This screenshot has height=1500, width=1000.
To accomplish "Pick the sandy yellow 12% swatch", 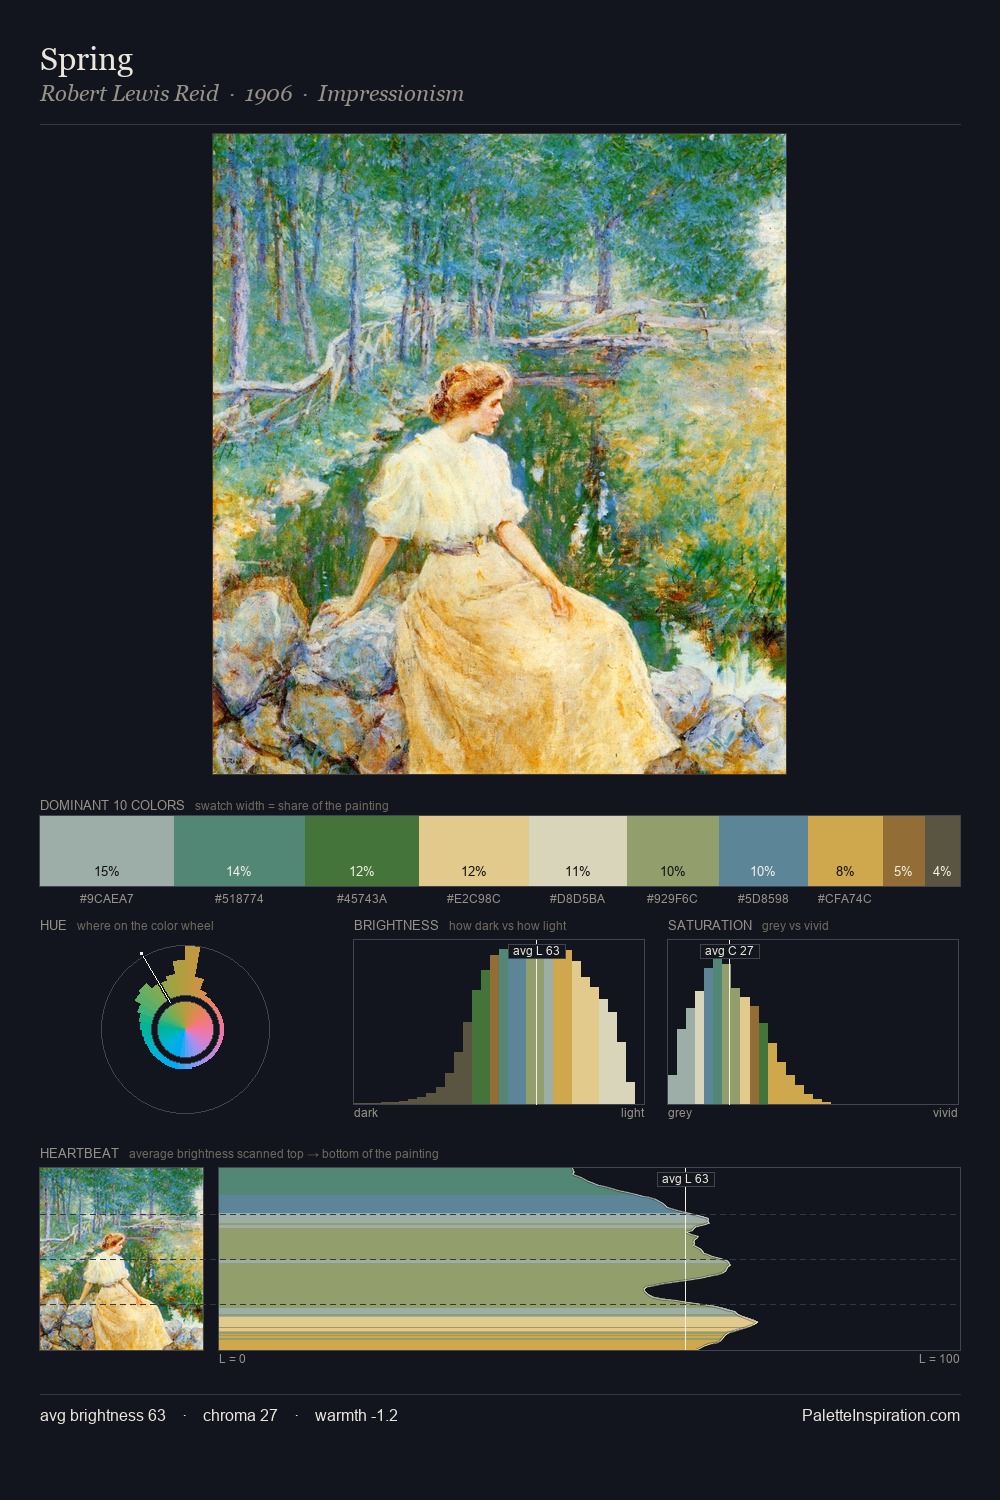I will point(474,851).
